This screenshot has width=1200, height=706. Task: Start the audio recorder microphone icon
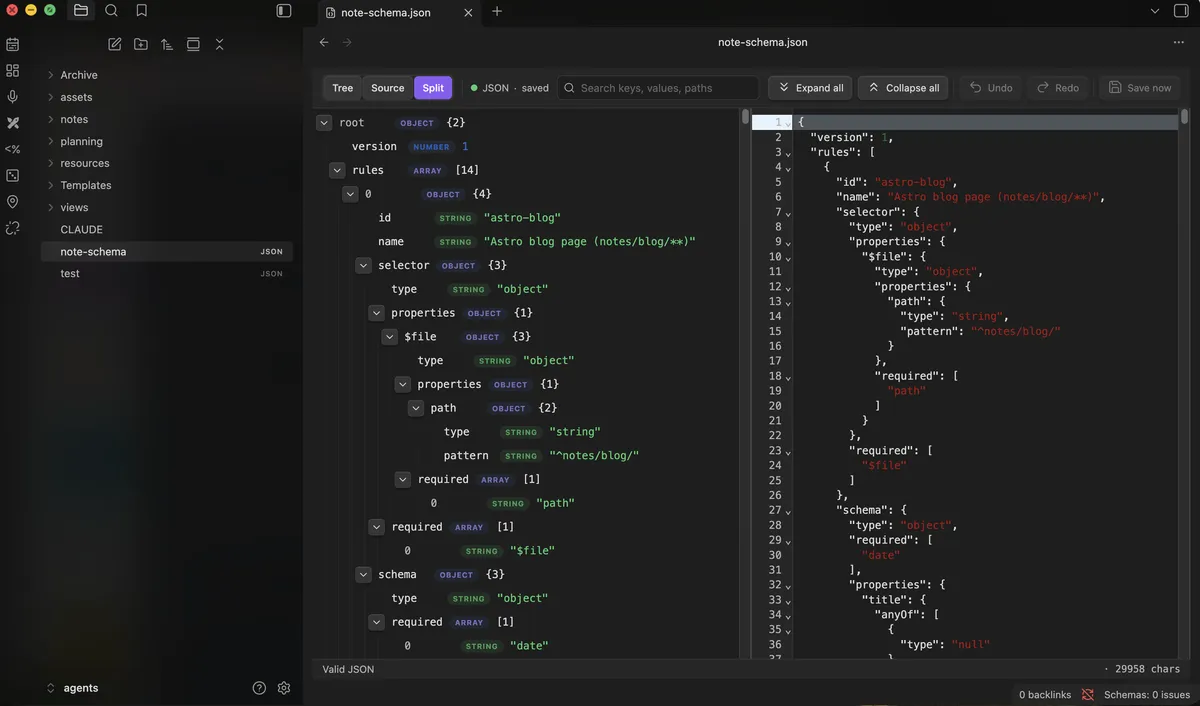13,97
